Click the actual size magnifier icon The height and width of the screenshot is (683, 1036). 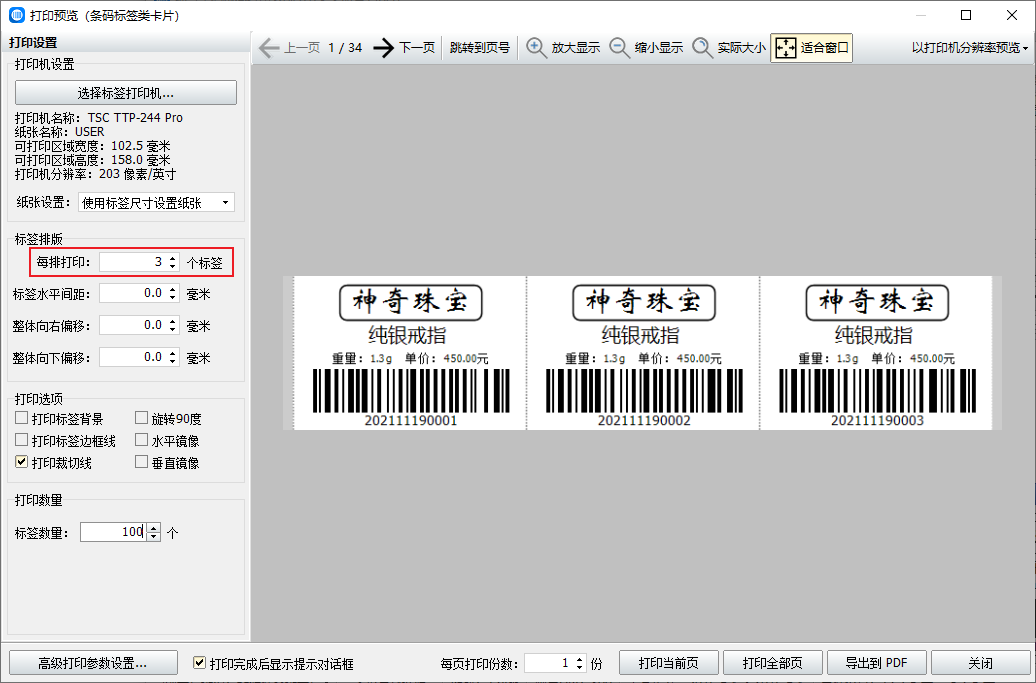point(702,48)
